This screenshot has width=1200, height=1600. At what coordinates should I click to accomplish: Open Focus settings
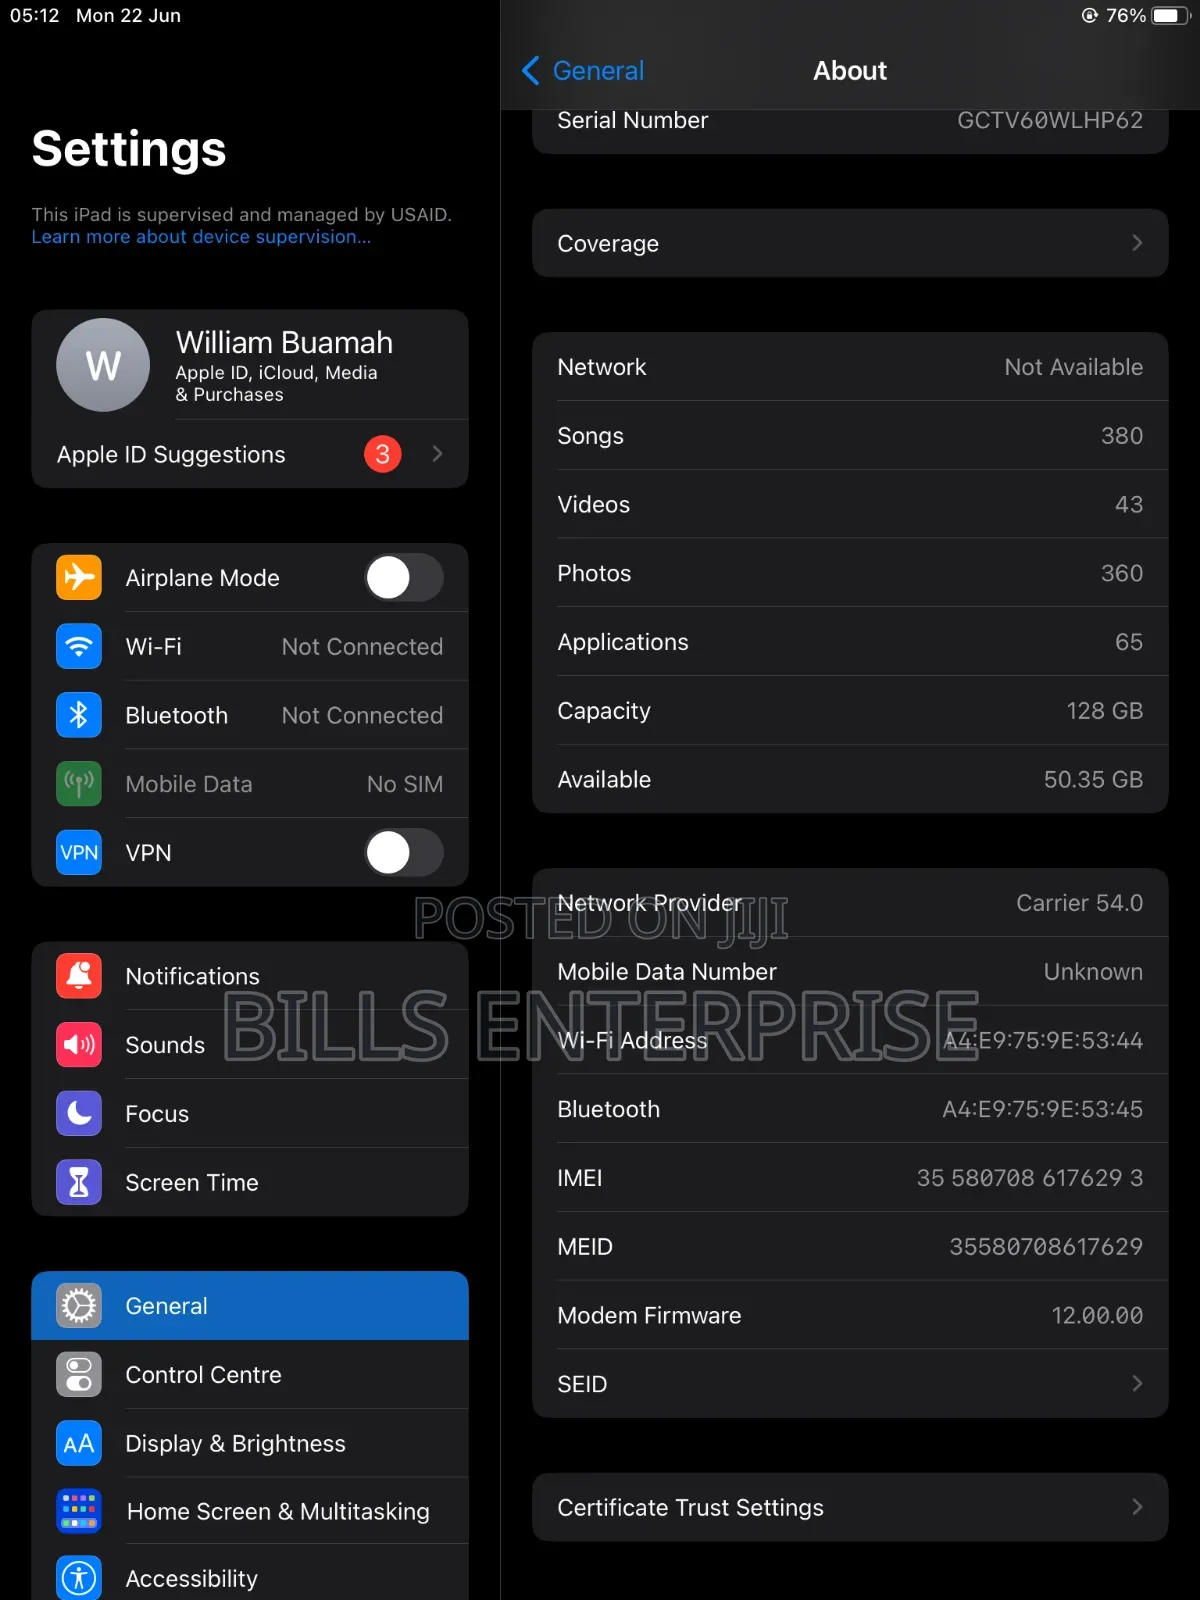coord(250,1113)
